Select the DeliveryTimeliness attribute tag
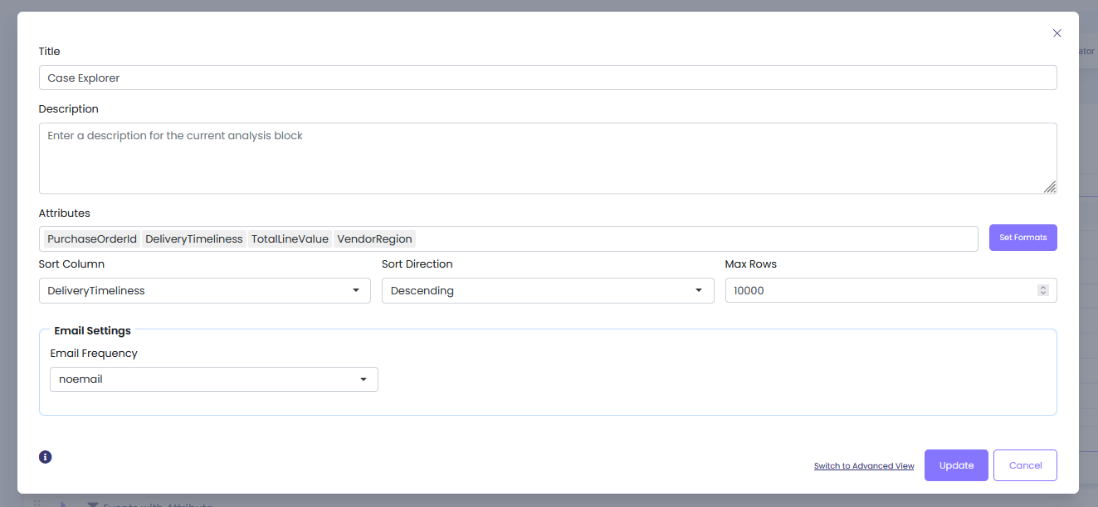 [194, 239]
